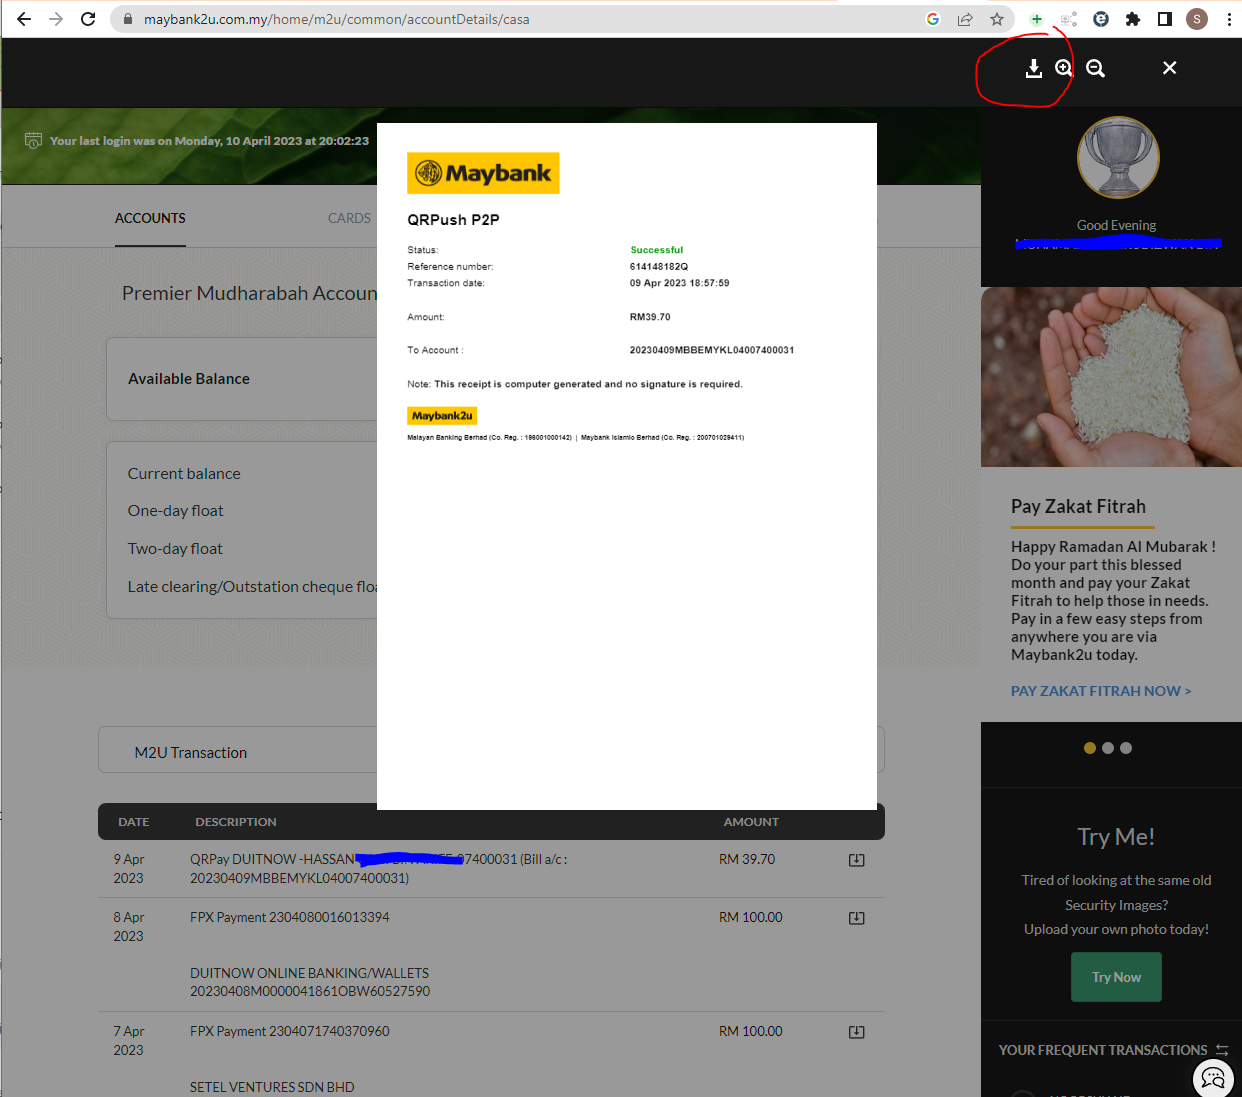Click the swap icon beside Your Frequent Transactions
Screen dimensions: 1242x1097
click(1222, 1050)
